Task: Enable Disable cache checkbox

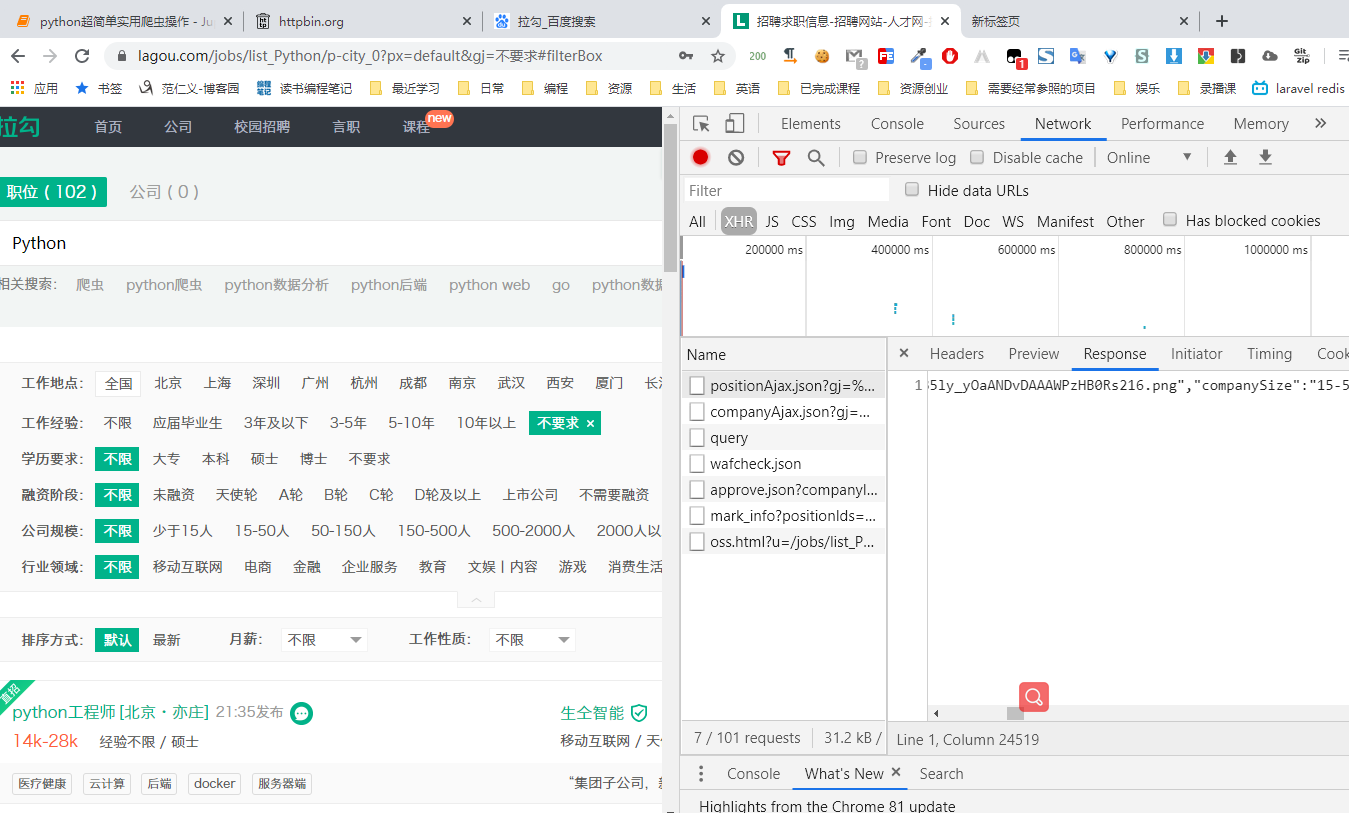Action: point(977,157)
